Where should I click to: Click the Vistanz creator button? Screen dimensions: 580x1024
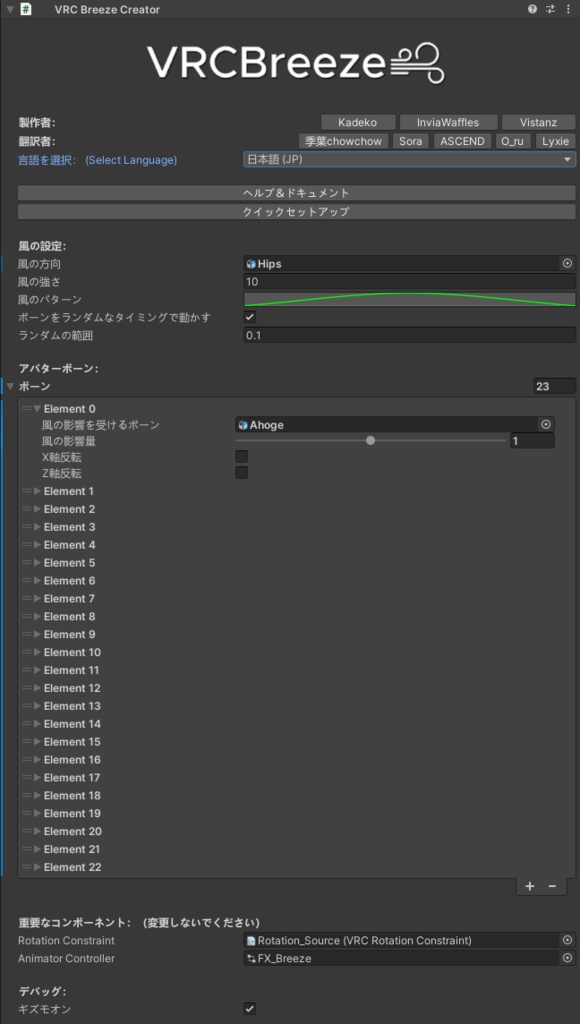[x=538, y=122]
